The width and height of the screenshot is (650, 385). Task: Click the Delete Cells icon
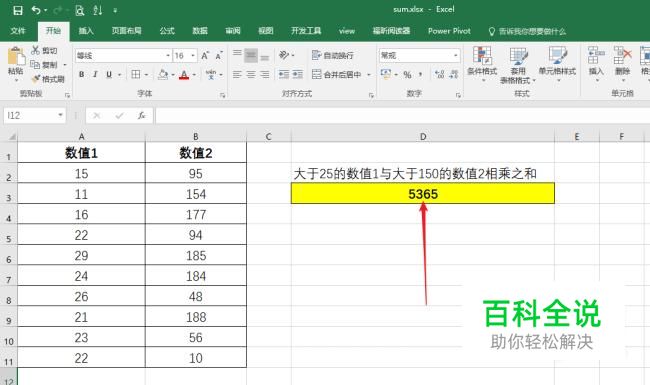pyautogui.click(x=623, y=55)
